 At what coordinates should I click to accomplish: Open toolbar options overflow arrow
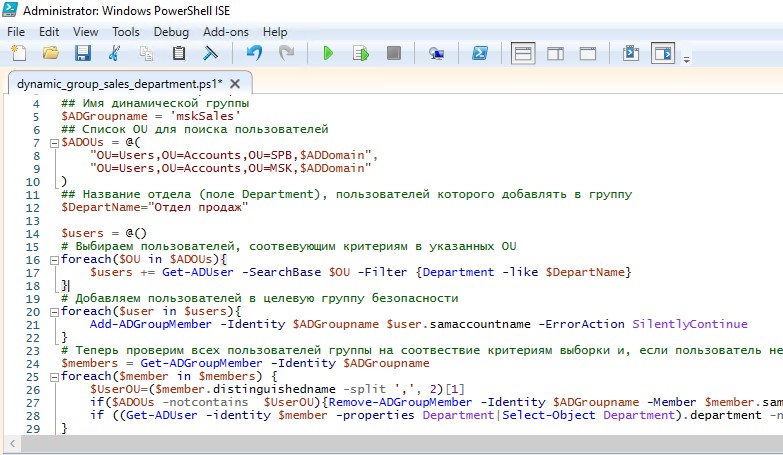687,59
